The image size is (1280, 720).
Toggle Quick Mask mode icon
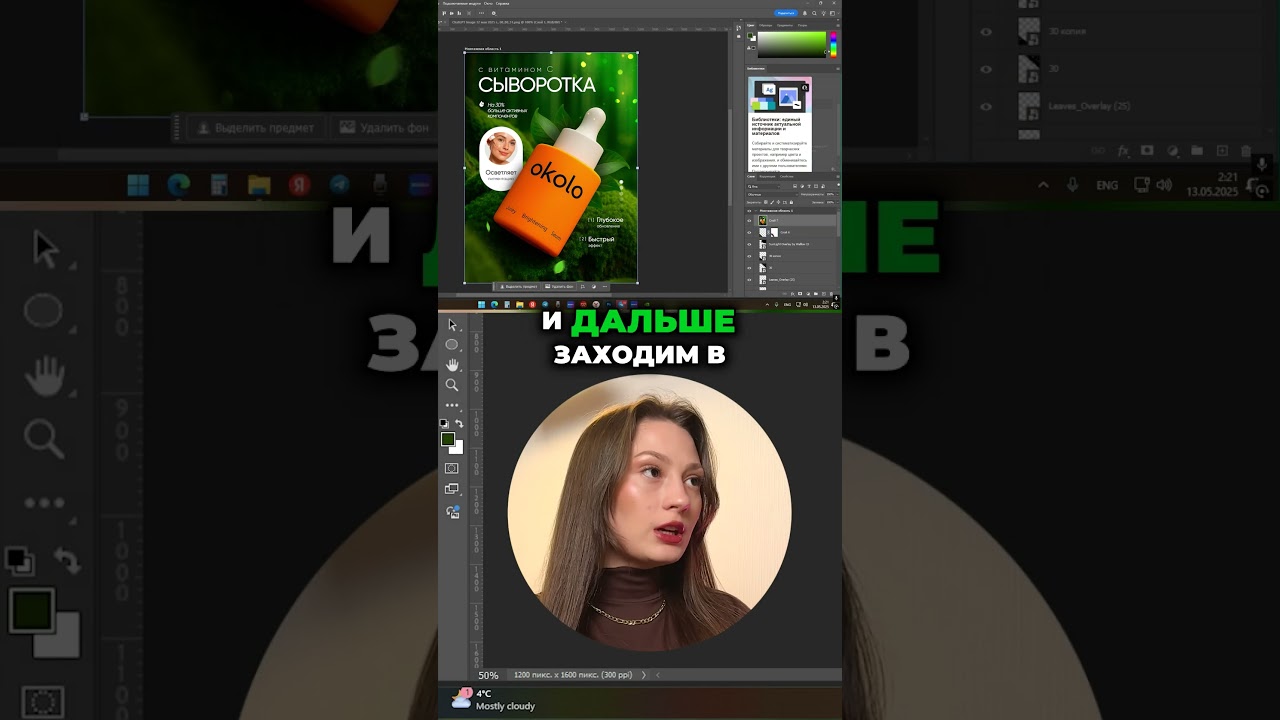click(x=452, y=468)
